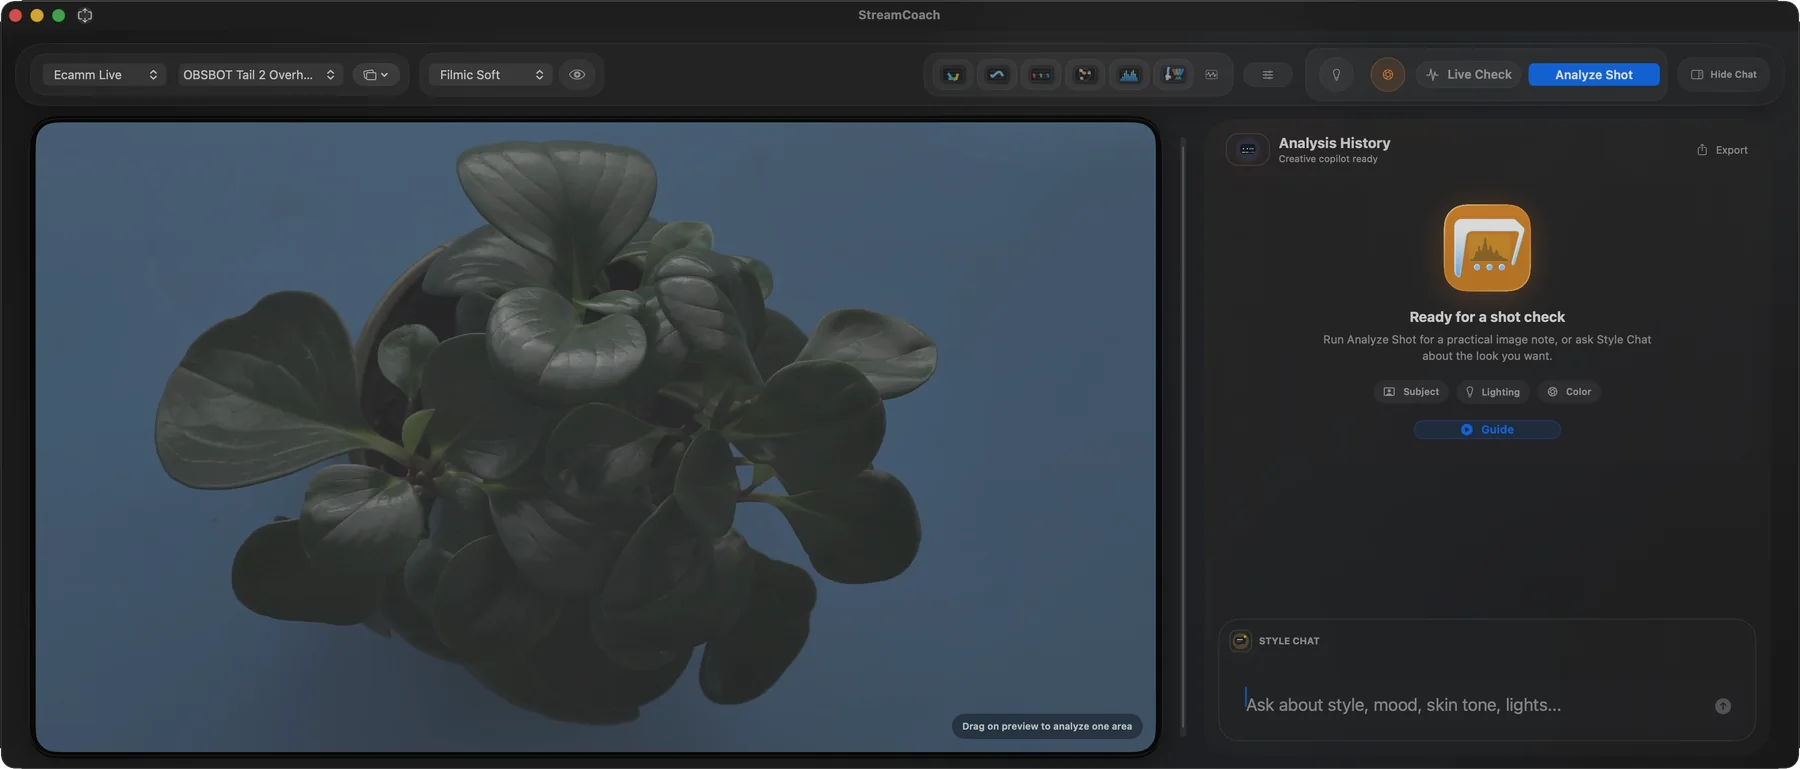The image size is (1800, 769).
Task: Open the RGB parade scope icon
Action: coord(1041,75)
